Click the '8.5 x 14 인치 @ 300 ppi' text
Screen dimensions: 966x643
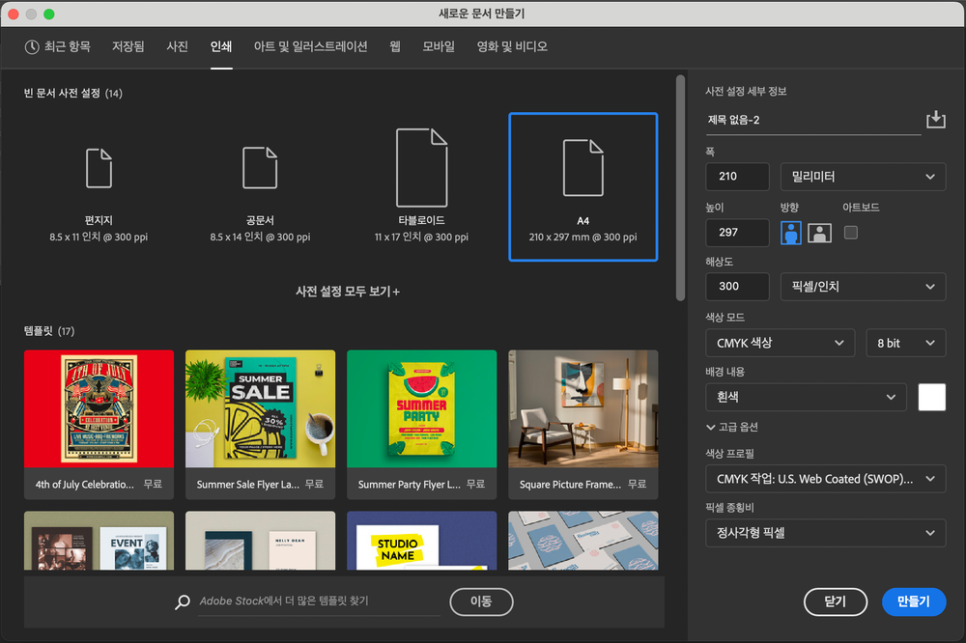click(260, 237)
